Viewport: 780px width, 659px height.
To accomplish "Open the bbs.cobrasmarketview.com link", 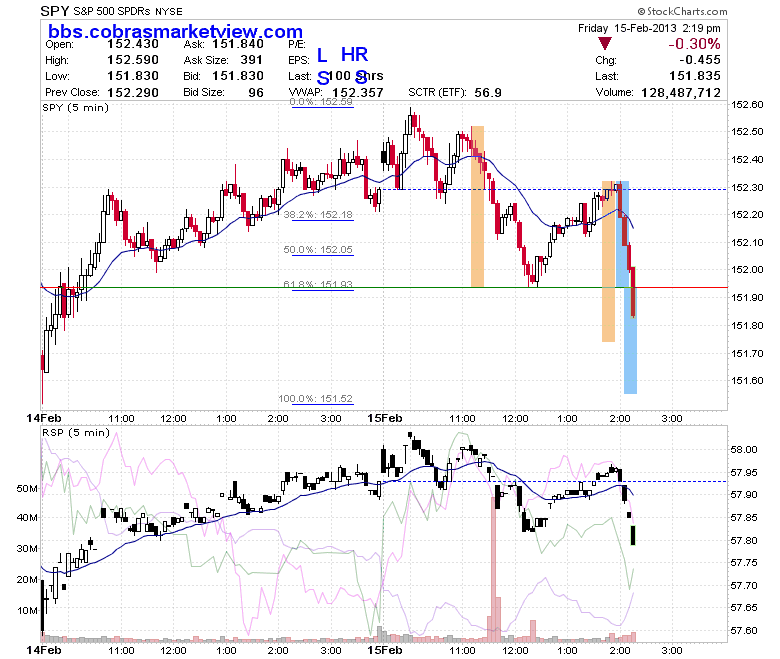I will click(x=175, y=31).
